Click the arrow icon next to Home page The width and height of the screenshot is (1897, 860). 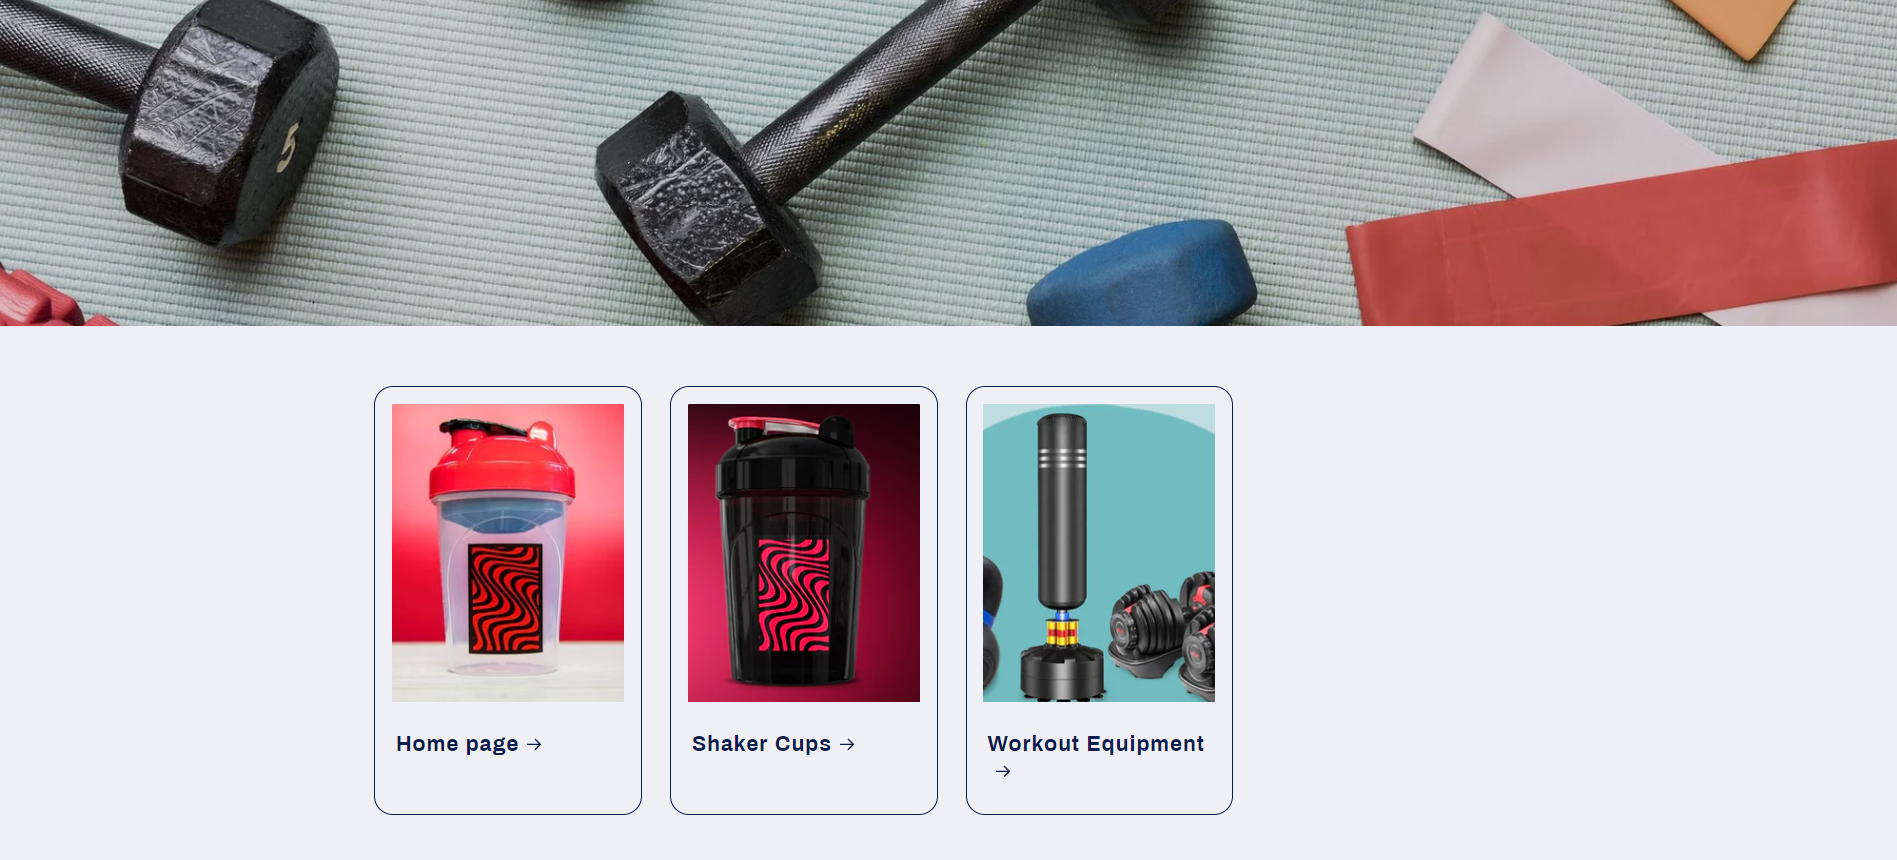tap(534, 744)
